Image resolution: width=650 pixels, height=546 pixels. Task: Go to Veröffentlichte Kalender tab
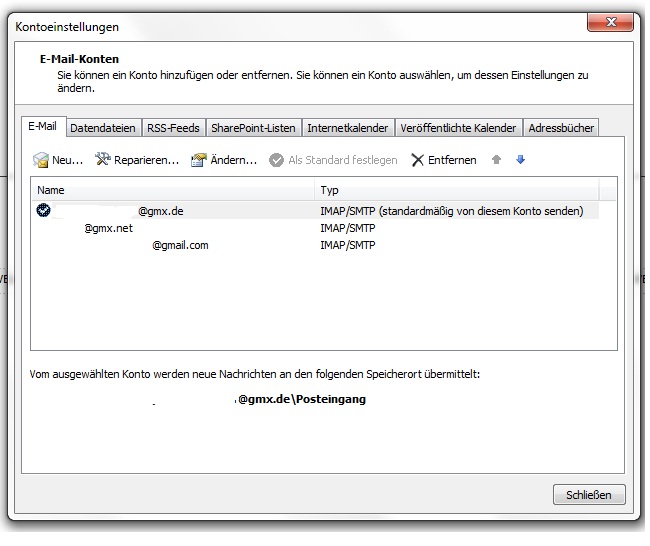(458, 128)
